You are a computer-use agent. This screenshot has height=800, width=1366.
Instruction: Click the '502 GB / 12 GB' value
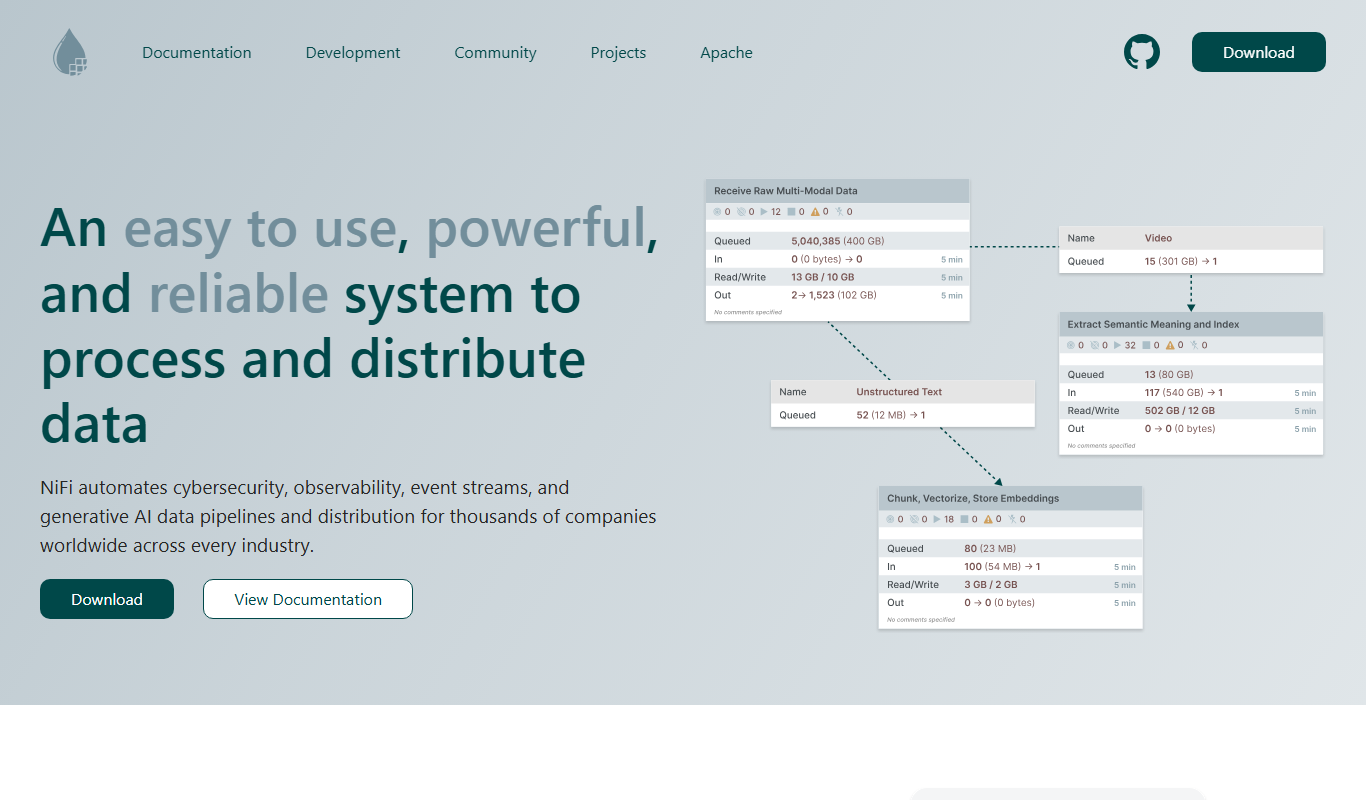point(1180,411)
